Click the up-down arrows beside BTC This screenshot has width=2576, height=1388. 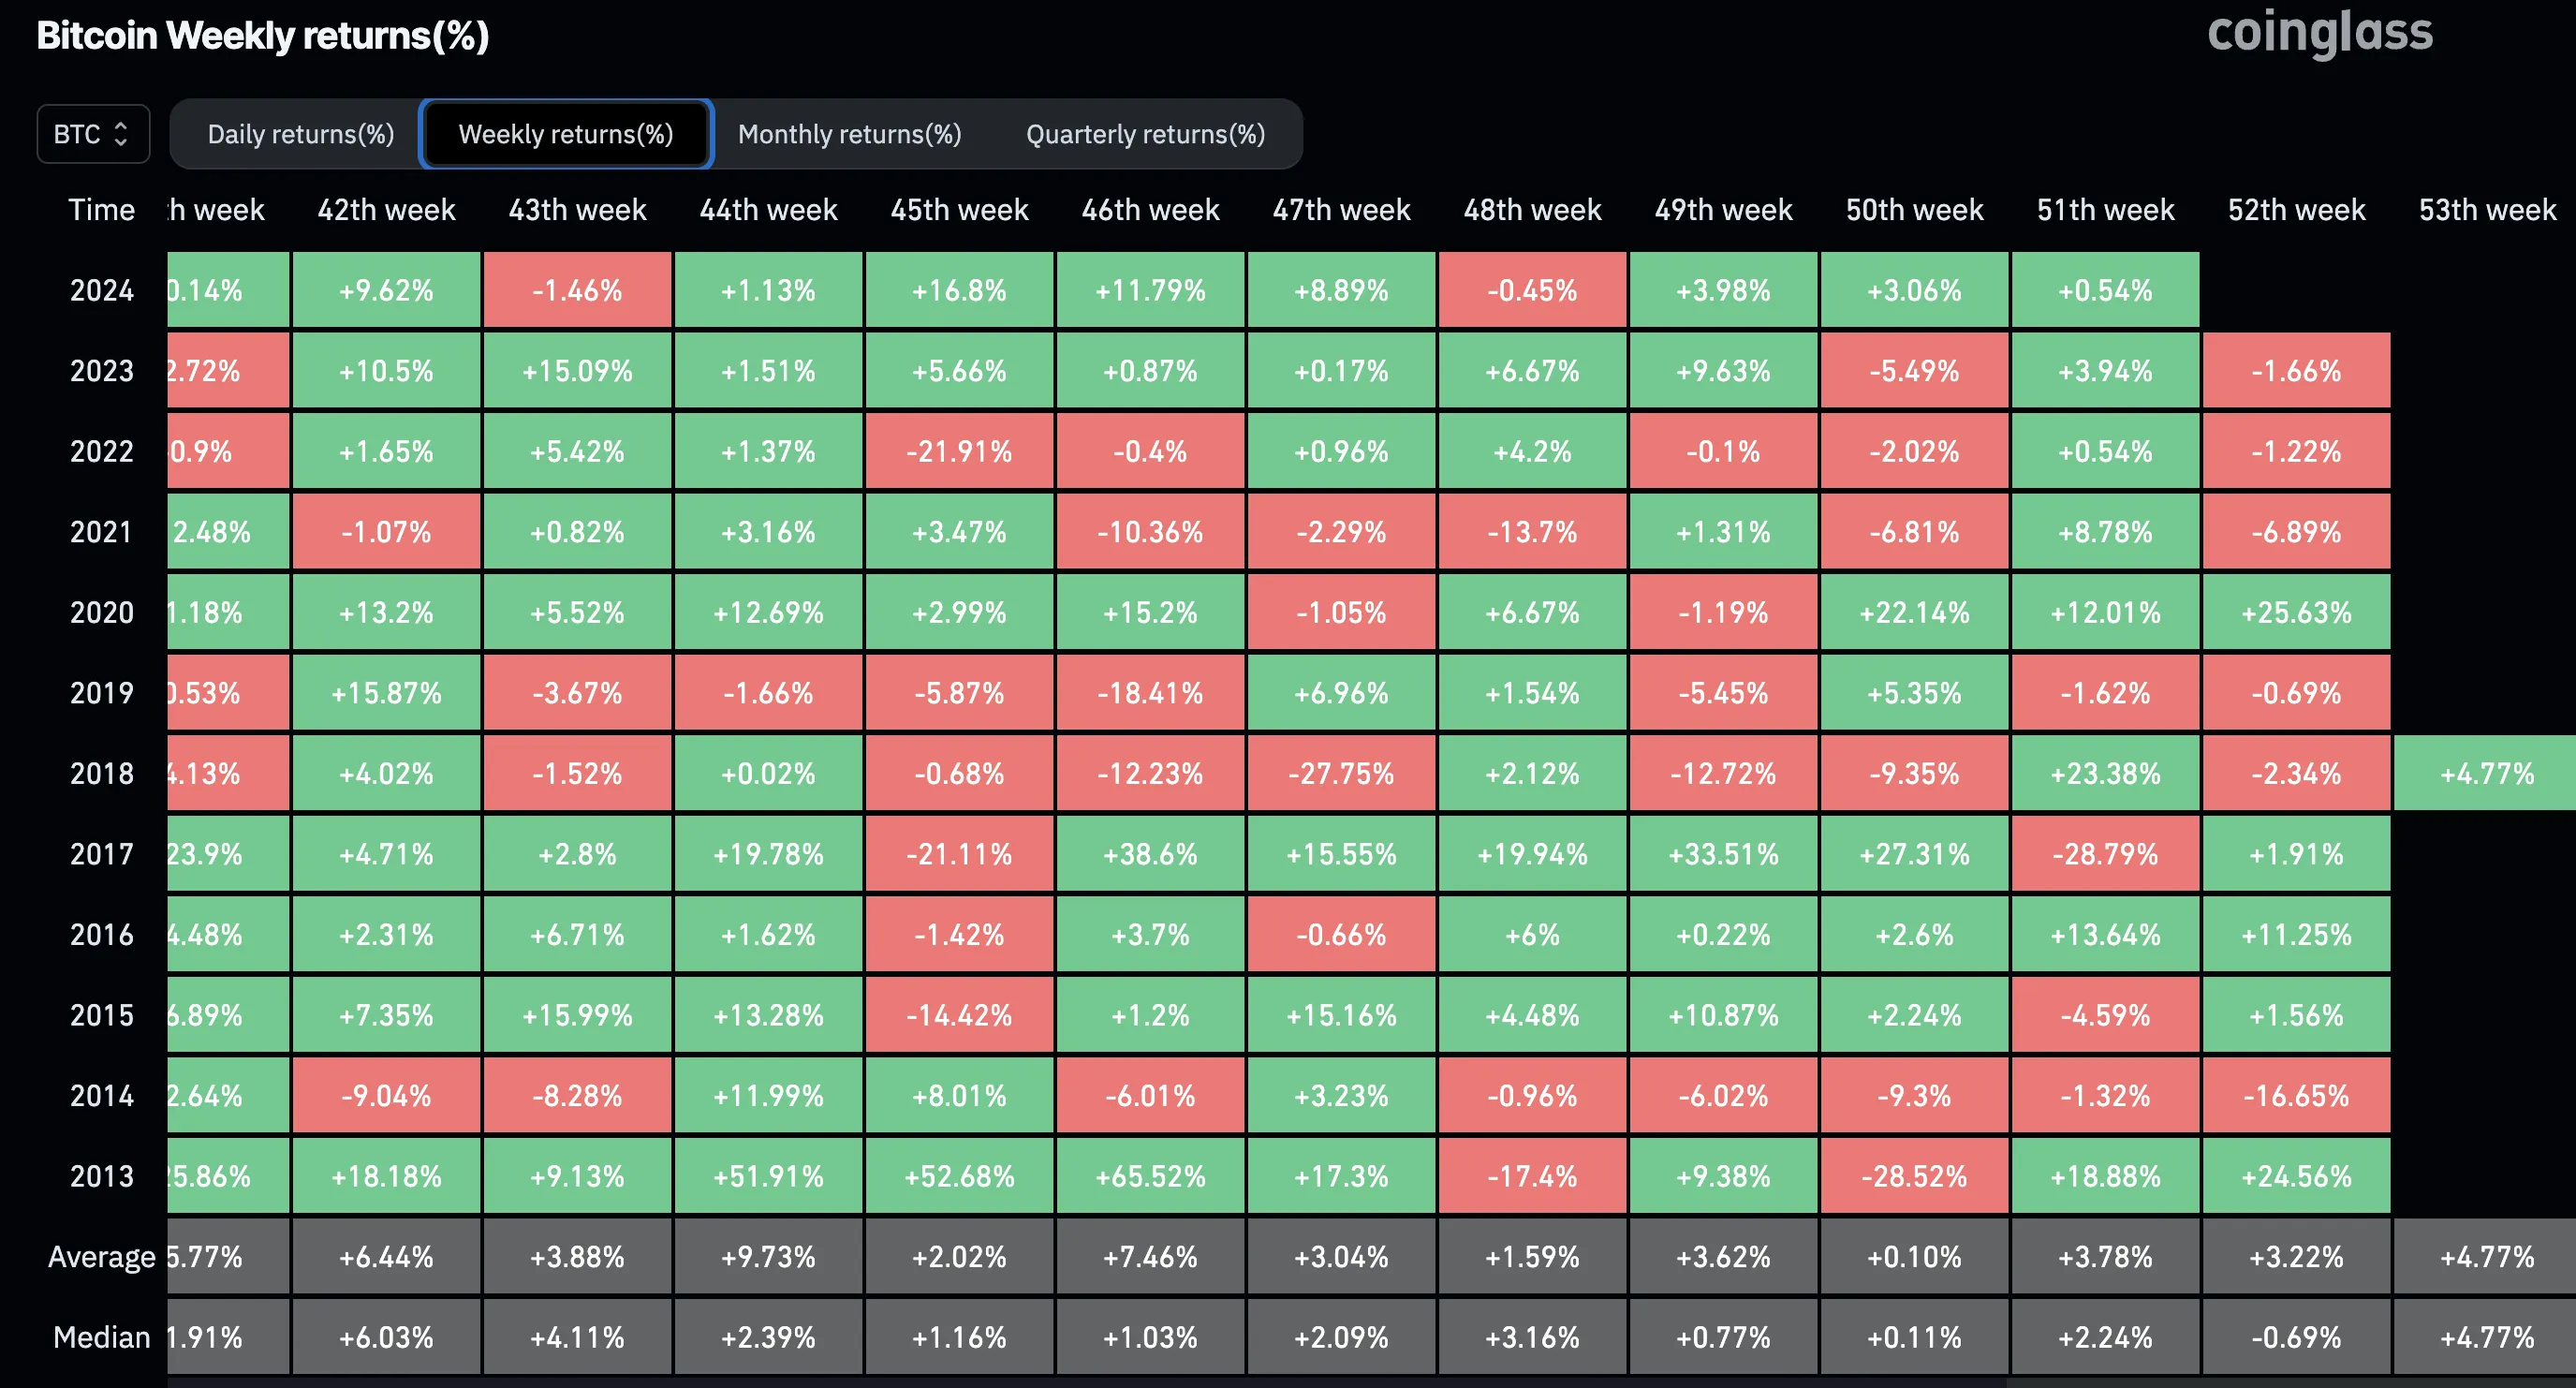tap(121, 134)
